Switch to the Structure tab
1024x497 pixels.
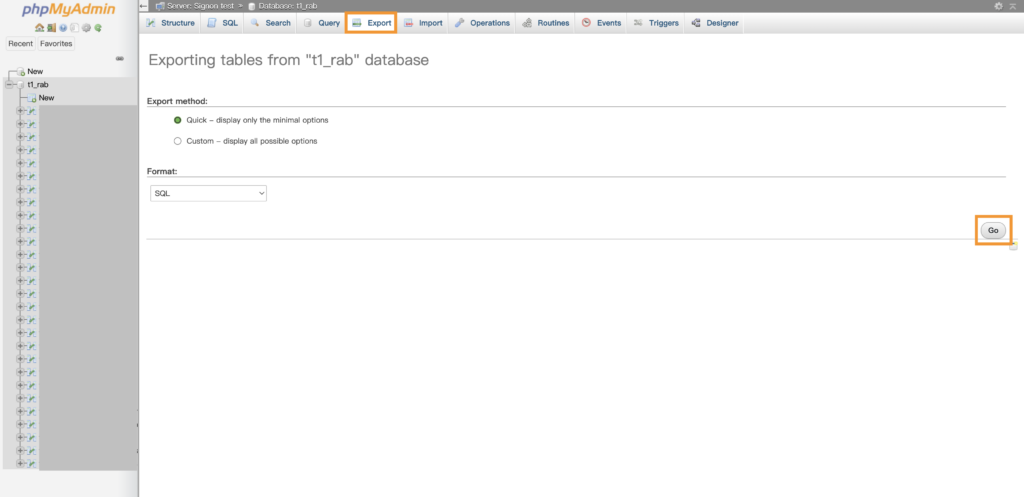tap(171, 23)
